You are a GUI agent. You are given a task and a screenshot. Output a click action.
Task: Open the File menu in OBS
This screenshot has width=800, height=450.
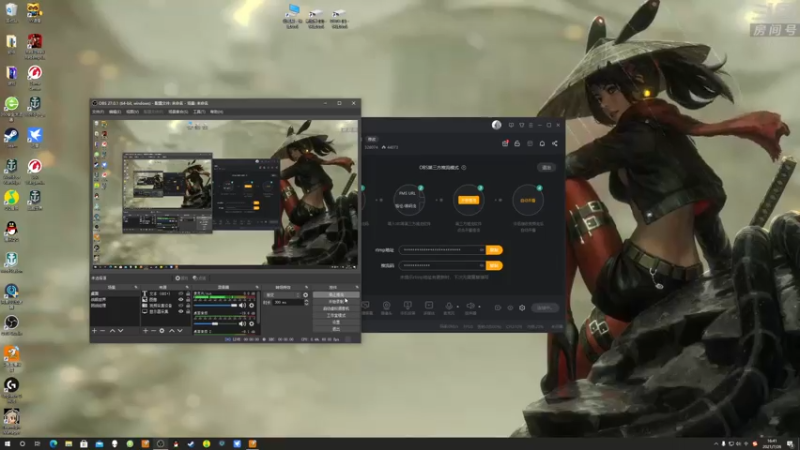click(x=98, y=111)
